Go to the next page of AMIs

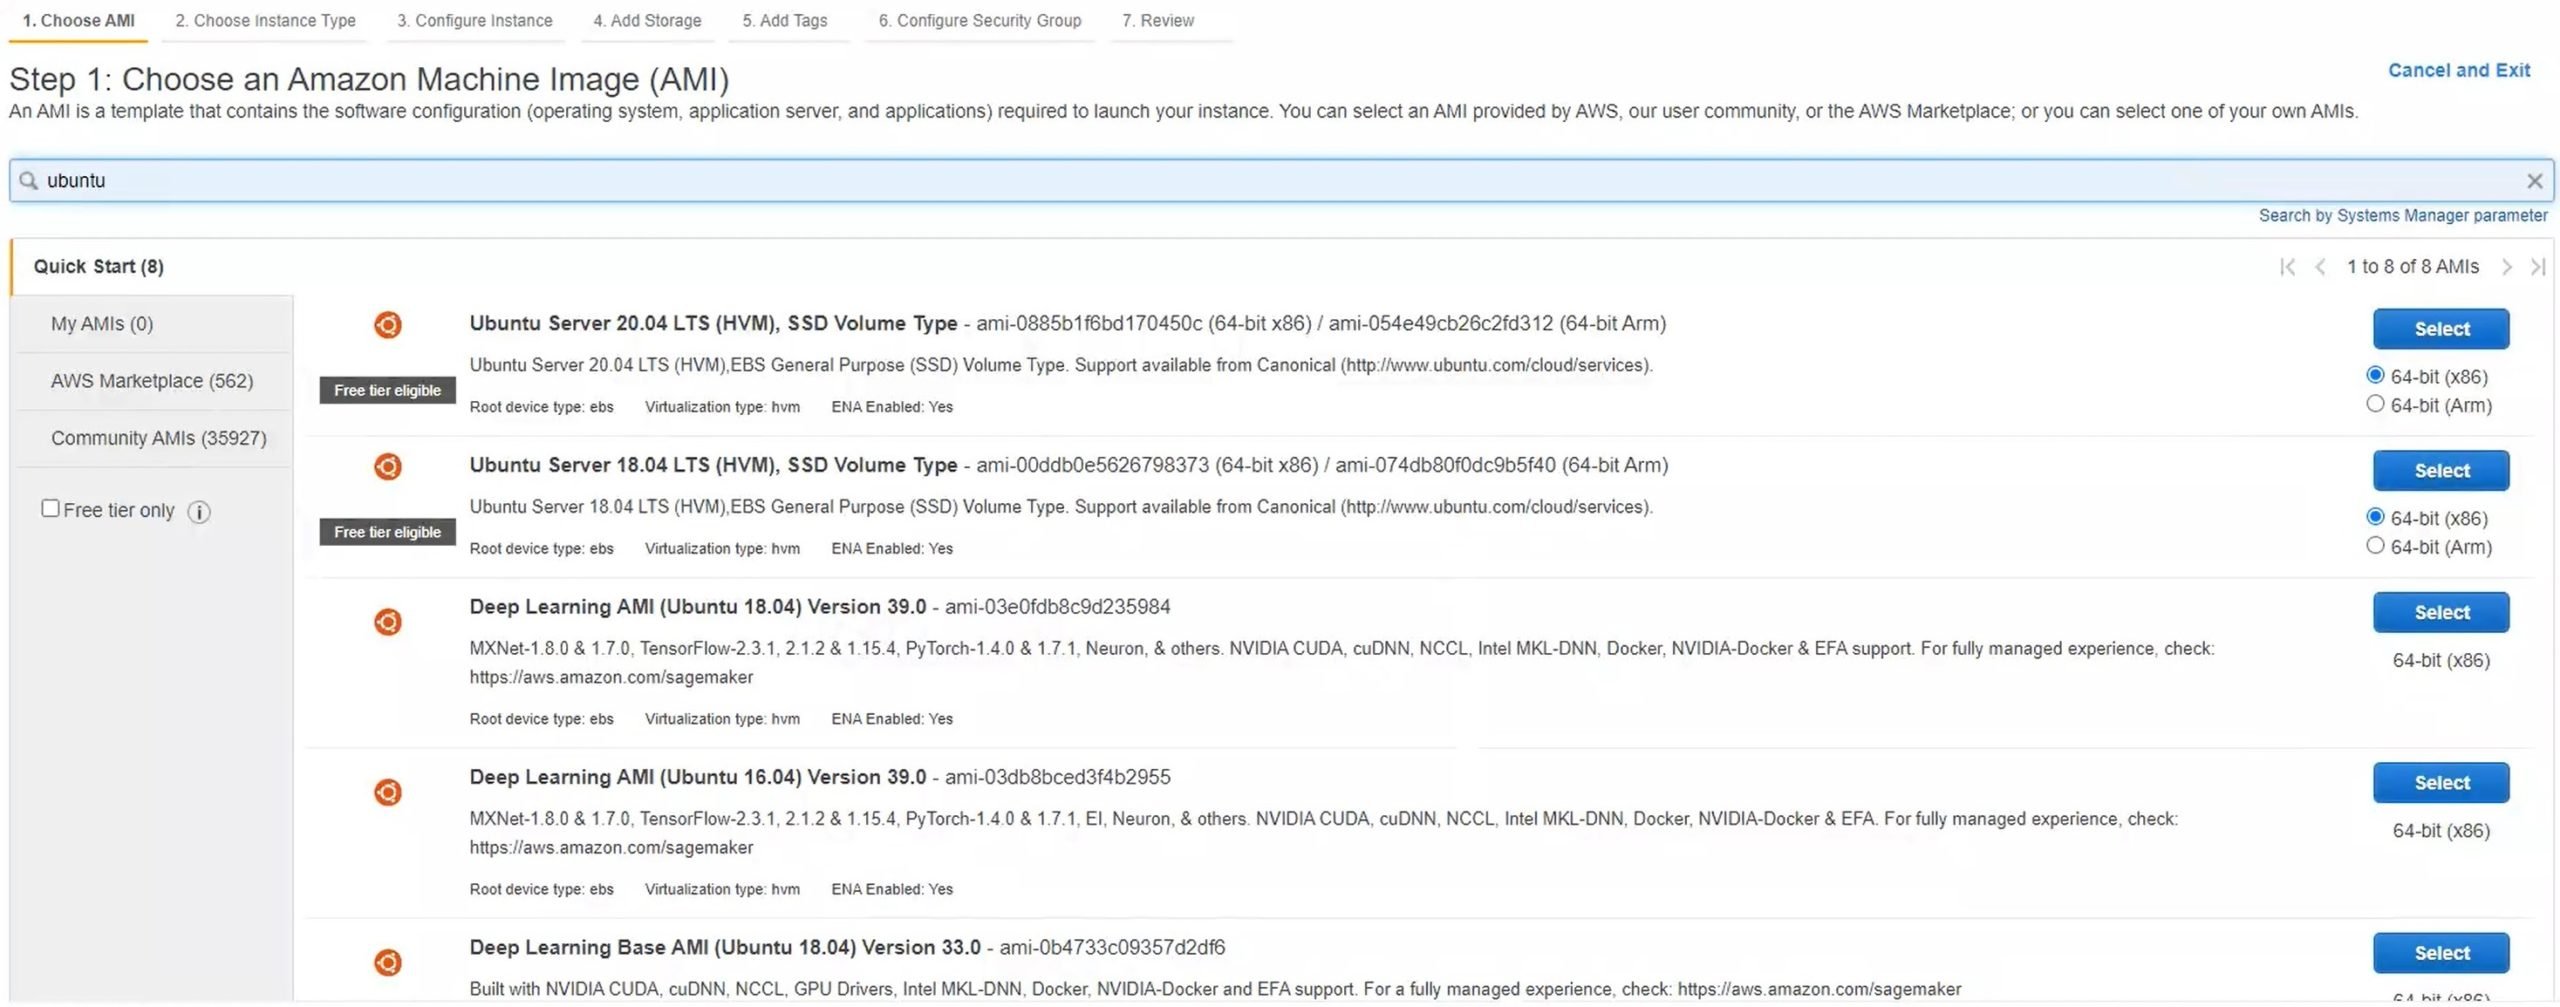point(2506,267)
